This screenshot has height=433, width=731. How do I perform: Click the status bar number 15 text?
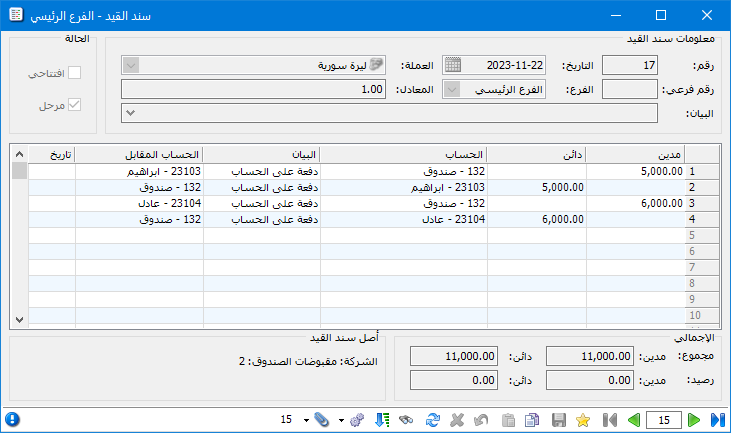tap(286, 419)
